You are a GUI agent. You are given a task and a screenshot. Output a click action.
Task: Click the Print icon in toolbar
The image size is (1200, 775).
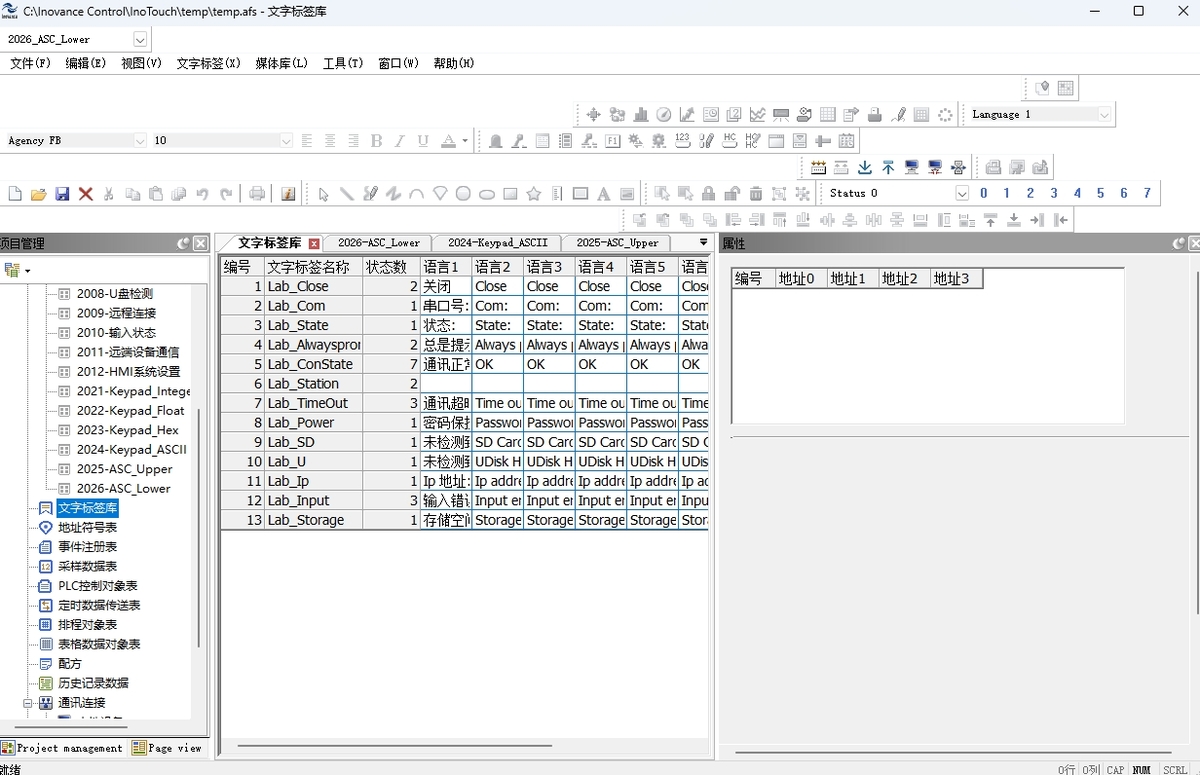pyautogui.click(x=257, y=194)
